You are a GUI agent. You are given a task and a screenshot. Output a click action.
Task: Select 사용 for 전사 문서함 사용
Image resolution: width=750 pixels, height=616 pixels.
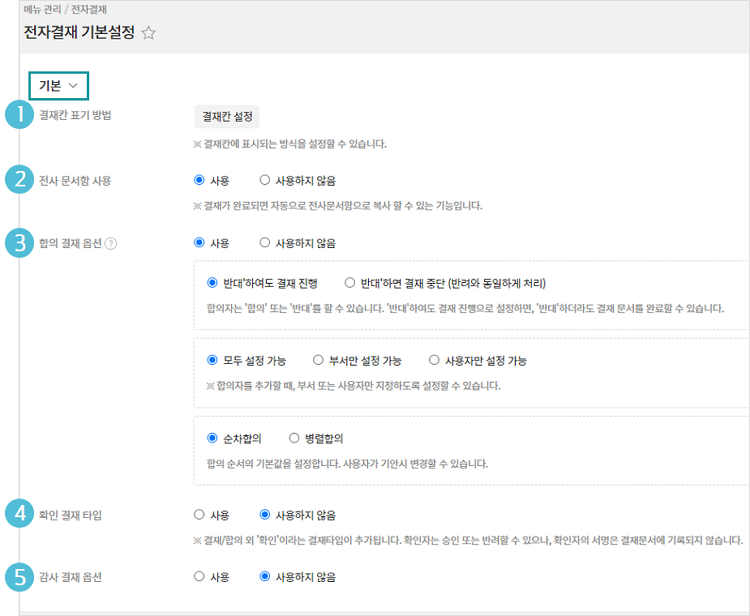coord(199,180)
